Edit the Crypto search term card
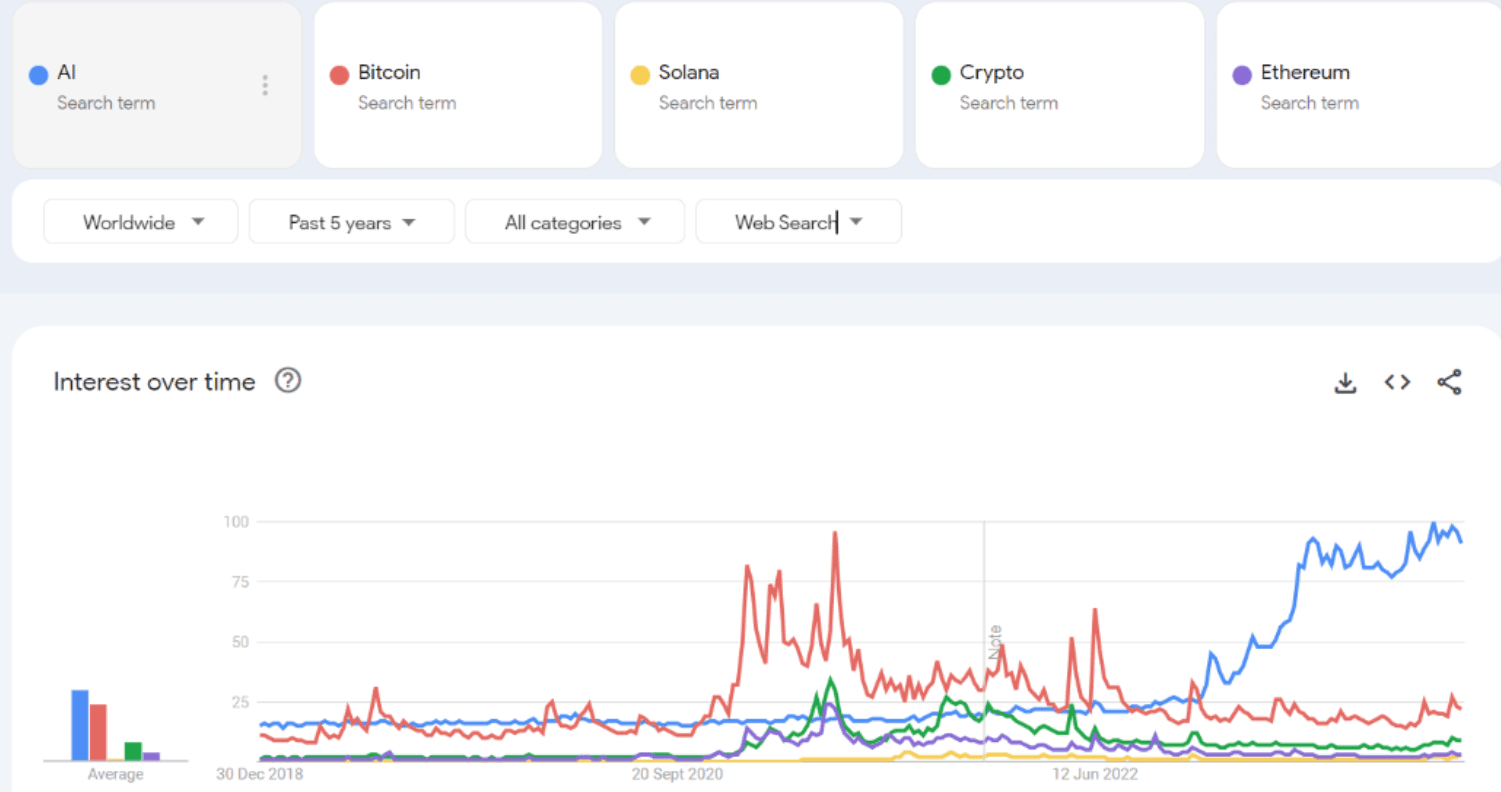The width and height of the screenshot is (1501, 792). pyautogui.click(x=1060, y=85)
